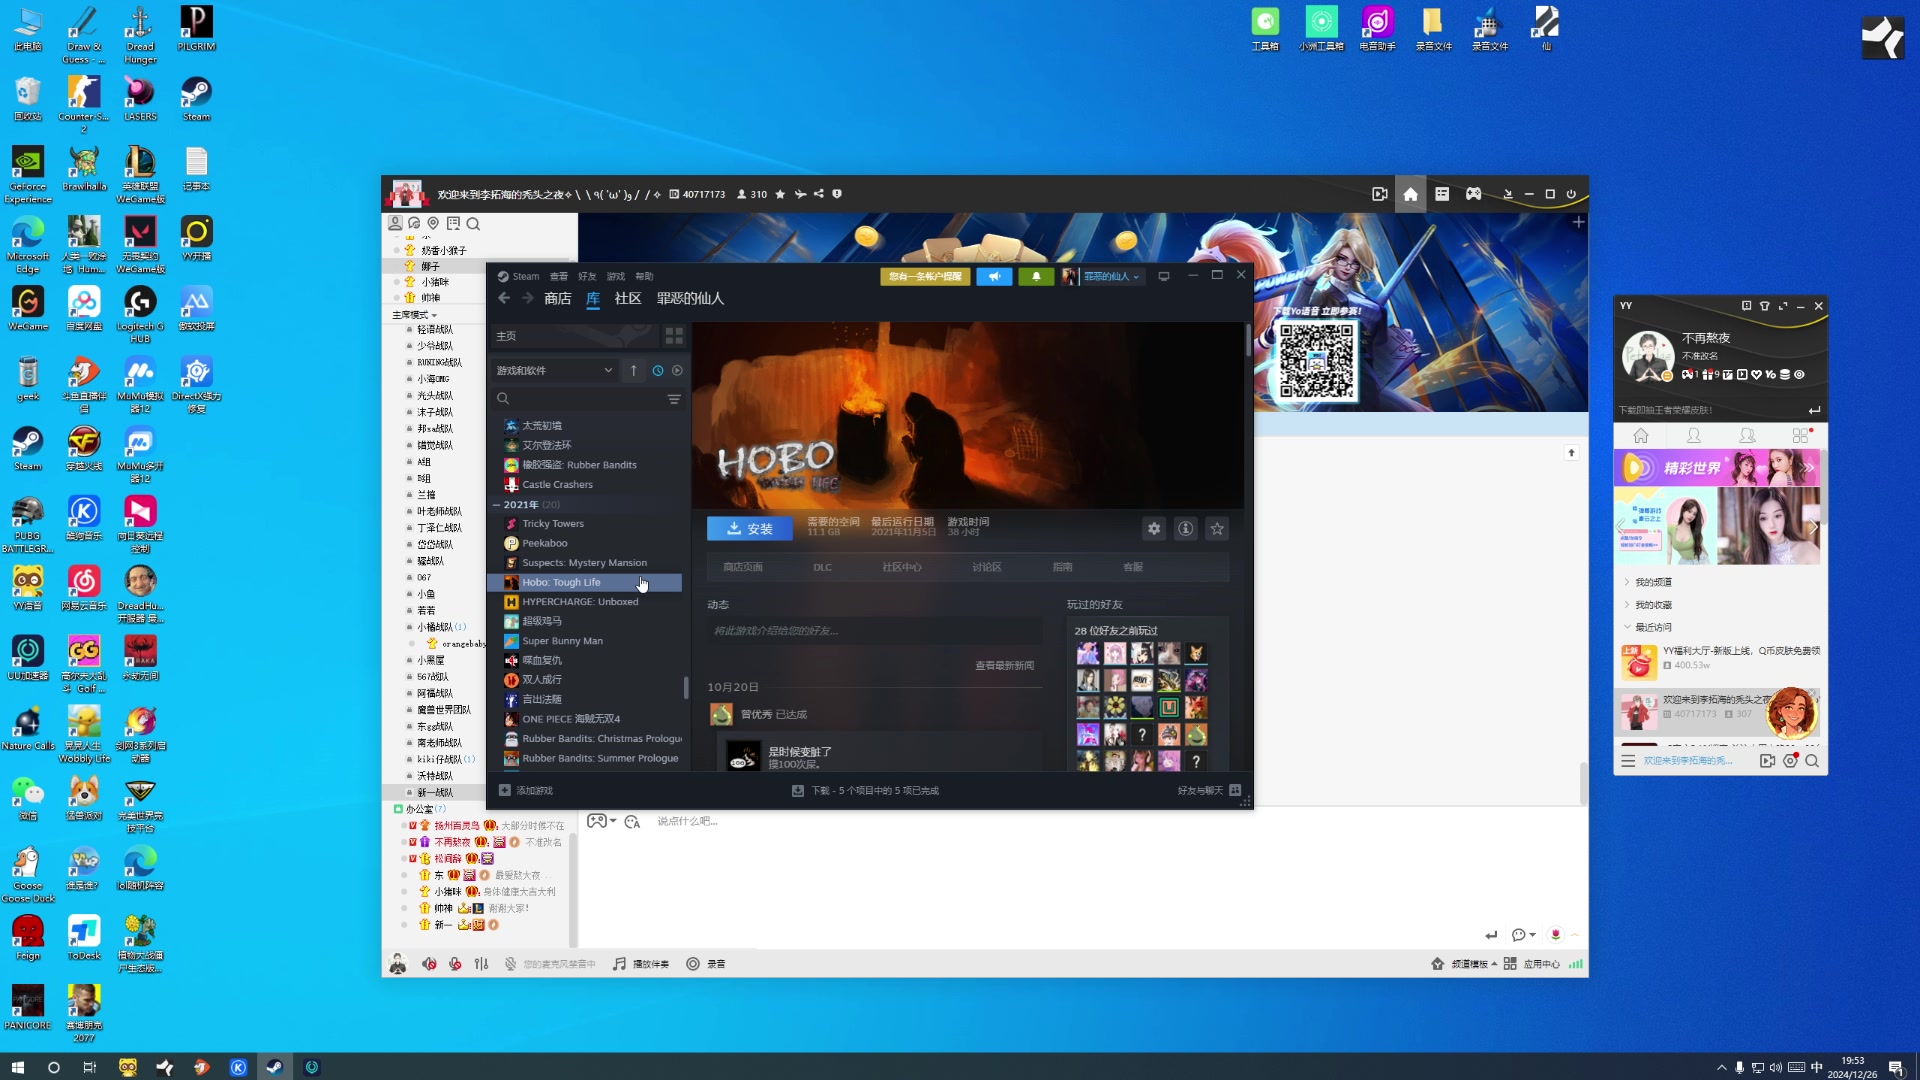Open Steam notifications bell

tap(1036, 277)
